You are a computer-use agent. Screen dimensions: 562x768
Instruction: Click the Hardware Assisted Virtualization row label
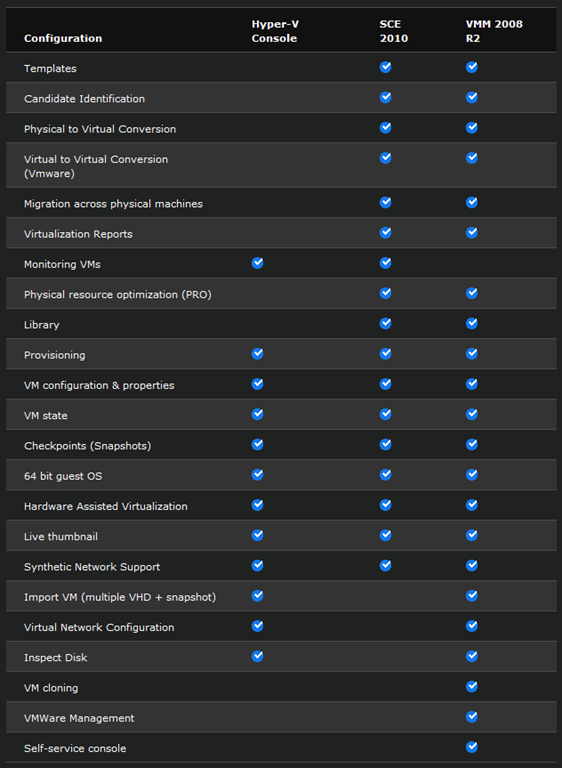coord(106,506)
